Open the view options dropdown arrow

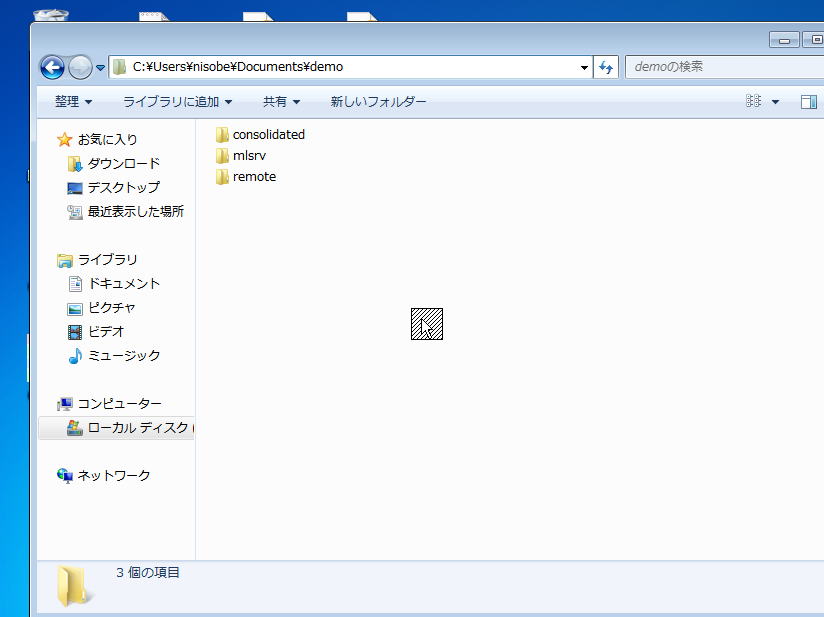(775, 102)
